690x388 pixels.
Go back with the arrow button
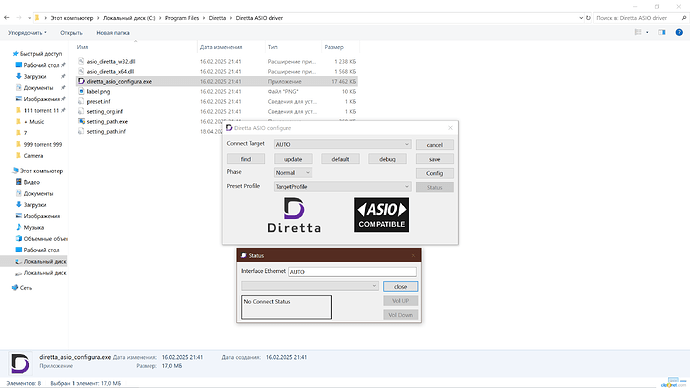pyautogui.click(x=7, y=18)
